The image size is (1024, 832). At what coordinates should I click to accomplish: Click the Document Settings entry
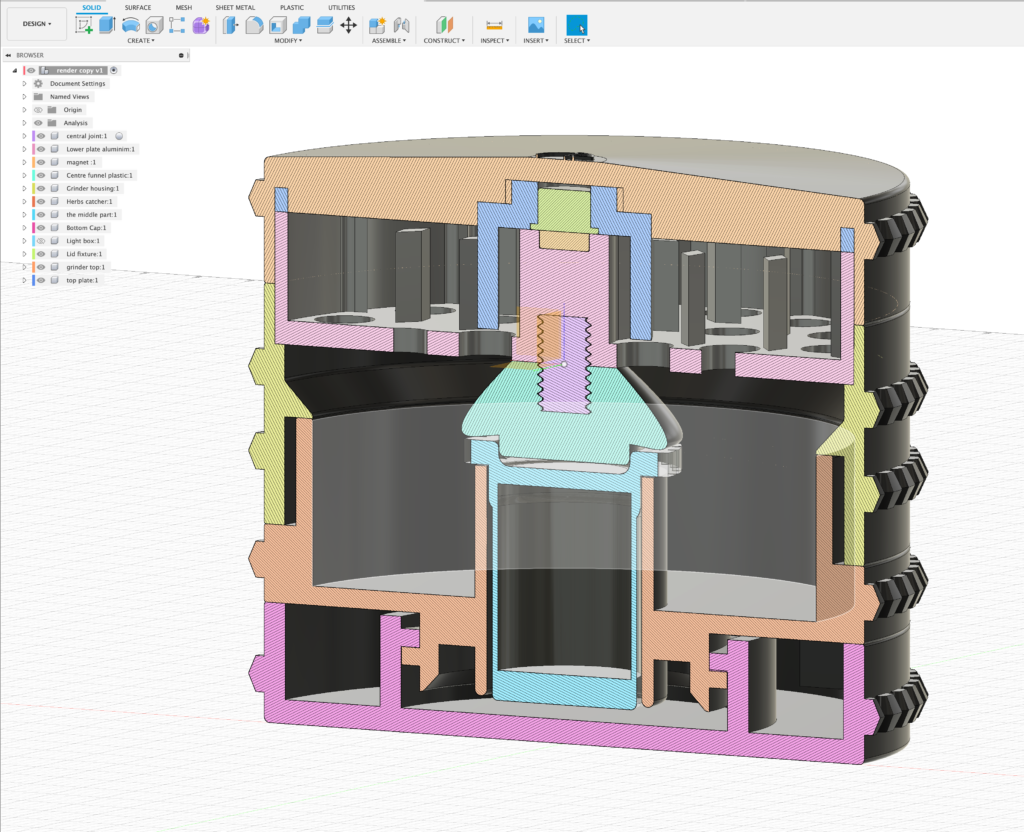77,84
